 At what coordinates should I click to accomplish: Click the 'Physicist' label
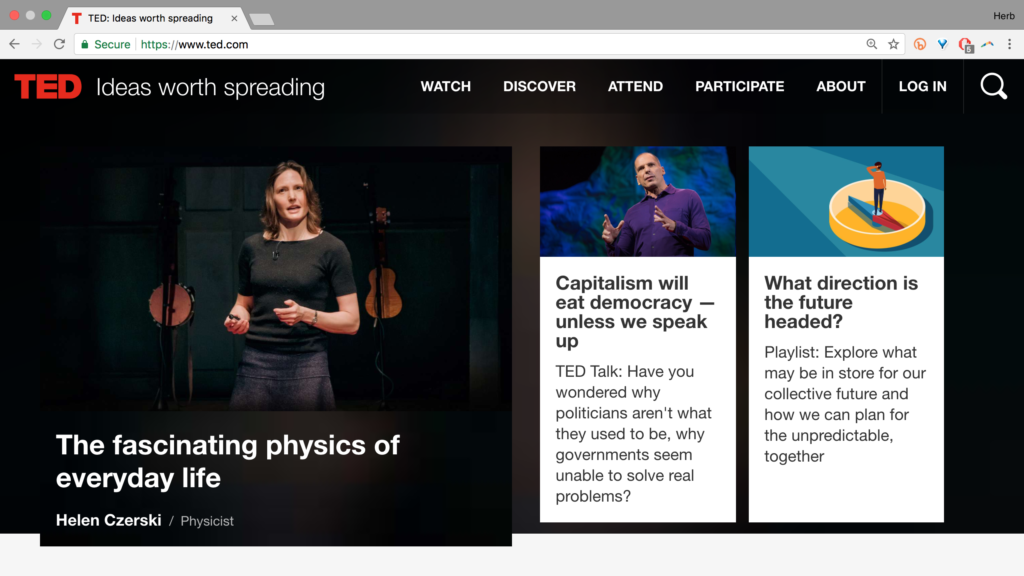(207, 521)
